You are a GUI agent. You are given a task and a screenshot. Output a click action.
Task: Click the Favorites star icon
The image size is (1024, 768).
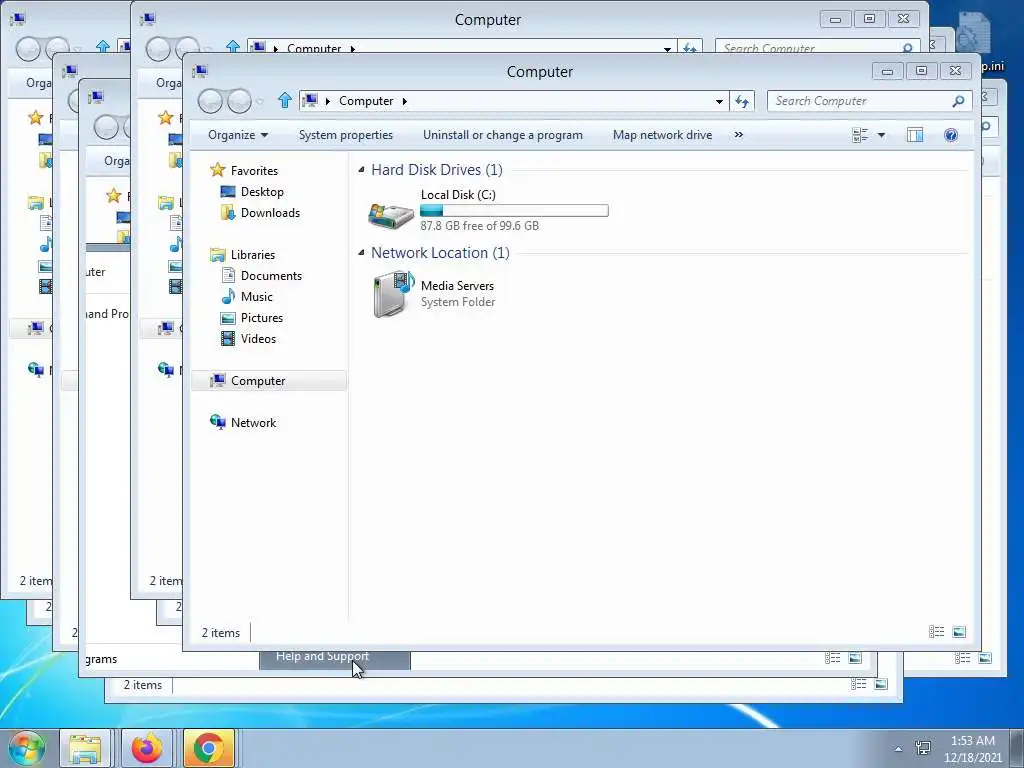point(217,170)
